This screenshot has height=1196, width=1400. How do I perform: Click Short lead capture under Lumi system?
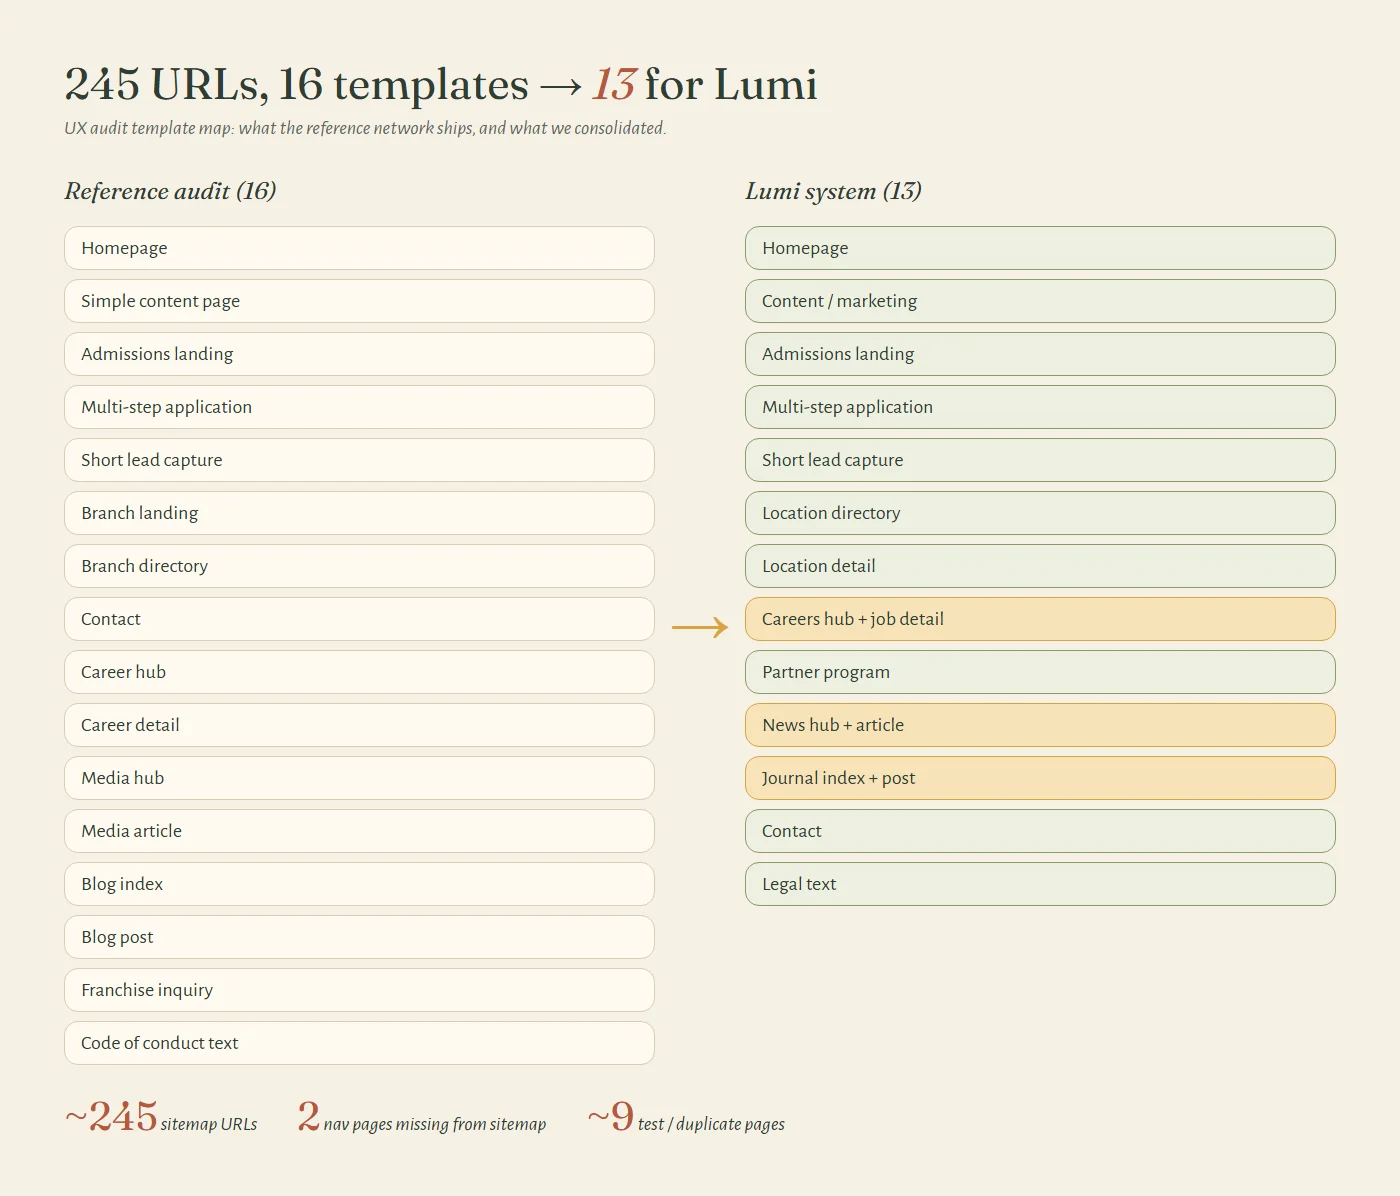click(x=1040, y=460)
